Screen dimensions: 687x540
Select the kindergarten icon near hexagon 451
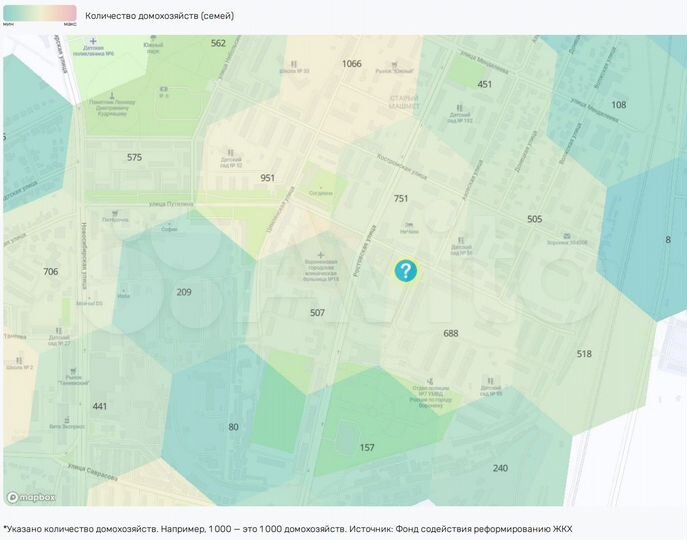(x=459, y=108)
